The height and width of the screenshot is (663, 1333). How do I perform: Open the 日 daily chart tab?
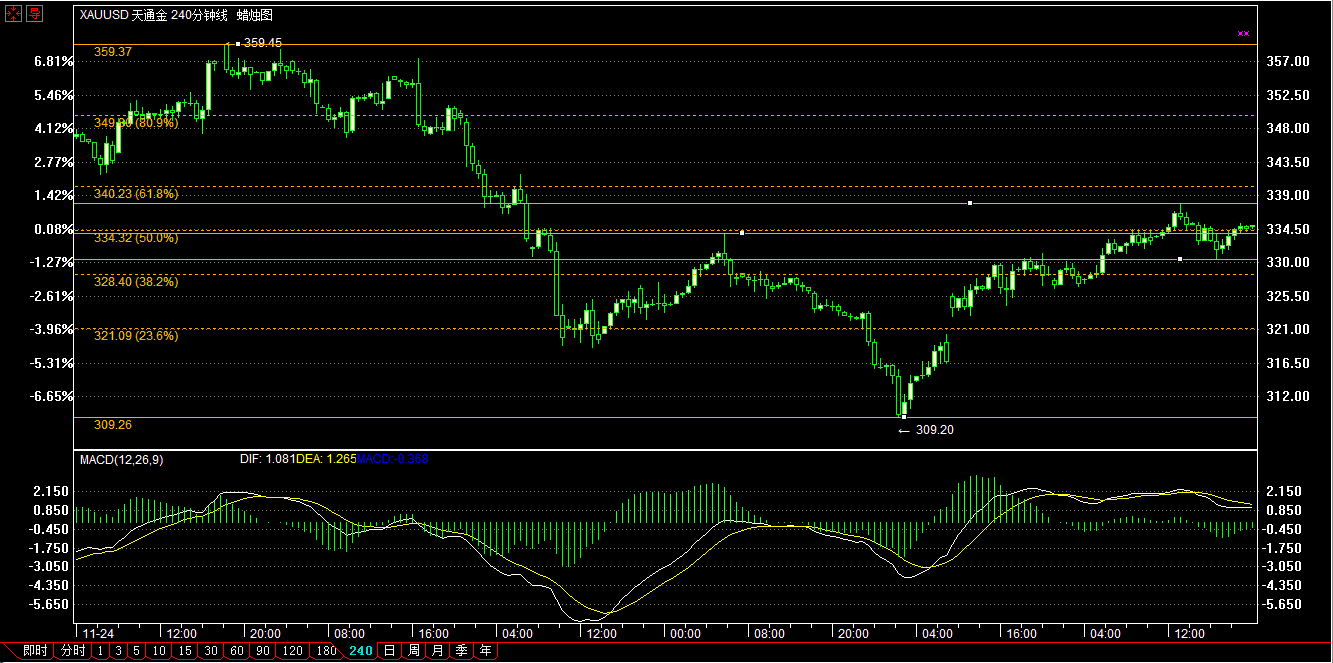coord(389,651)
